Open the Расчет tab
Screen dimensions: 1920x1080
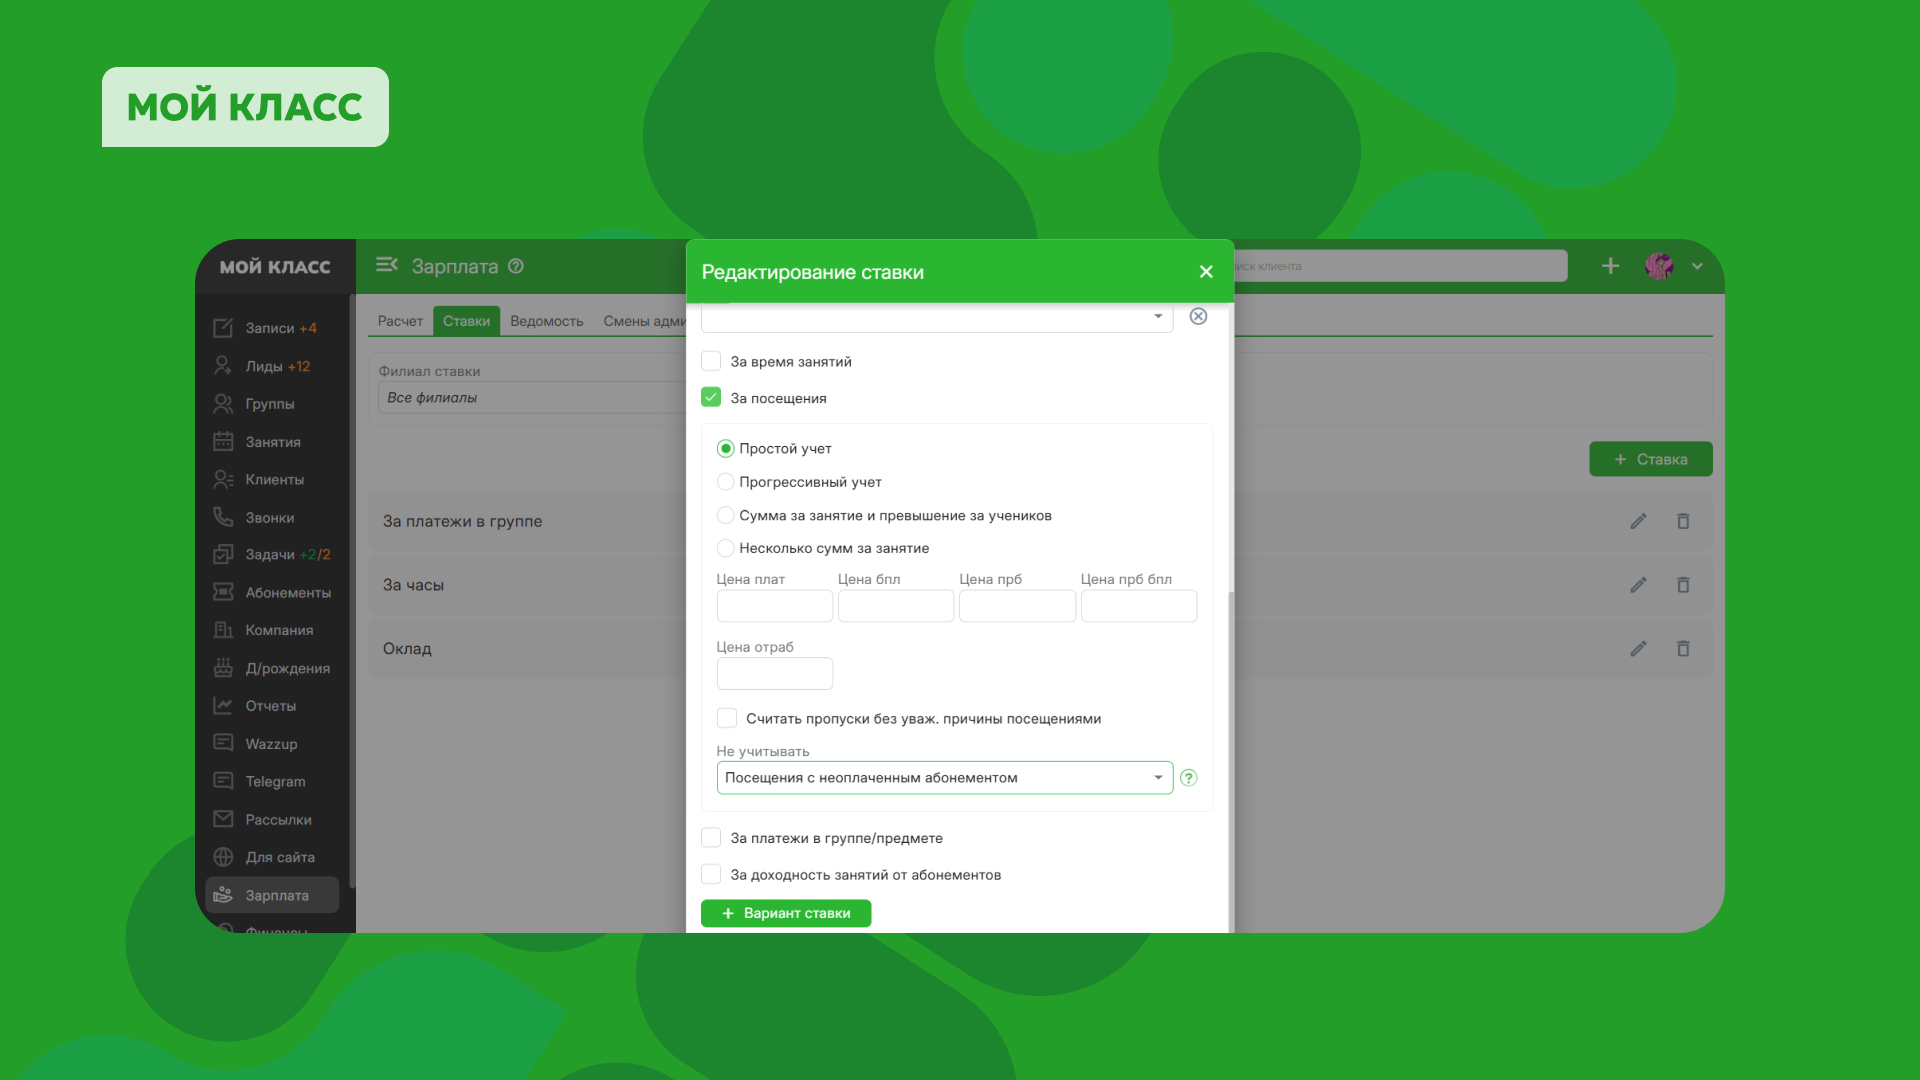400,321
